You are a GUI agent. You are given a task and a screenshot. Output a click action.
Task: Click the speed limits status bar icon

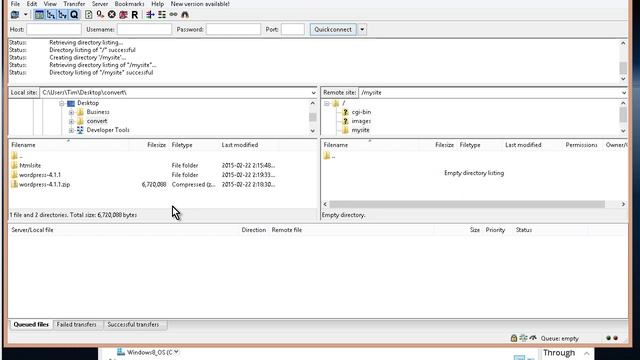click(x=533, y=338)
